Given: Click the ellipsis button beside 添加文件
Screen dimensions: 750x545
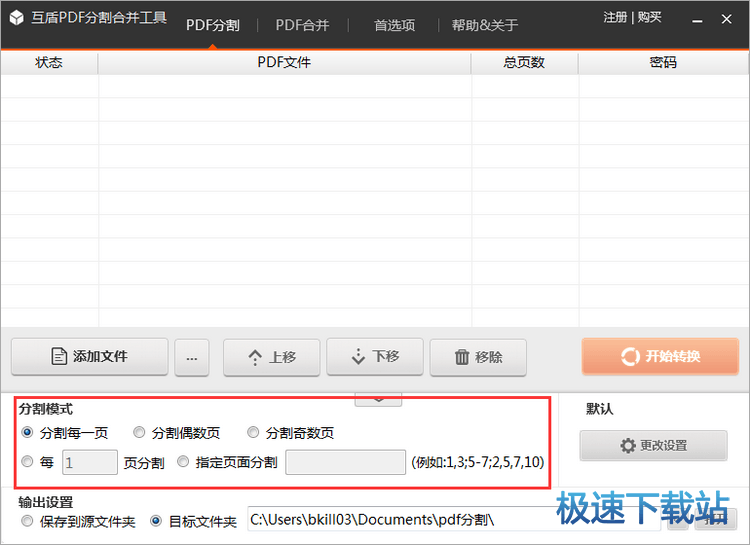Looking at the screenshot, I should 192,358.
